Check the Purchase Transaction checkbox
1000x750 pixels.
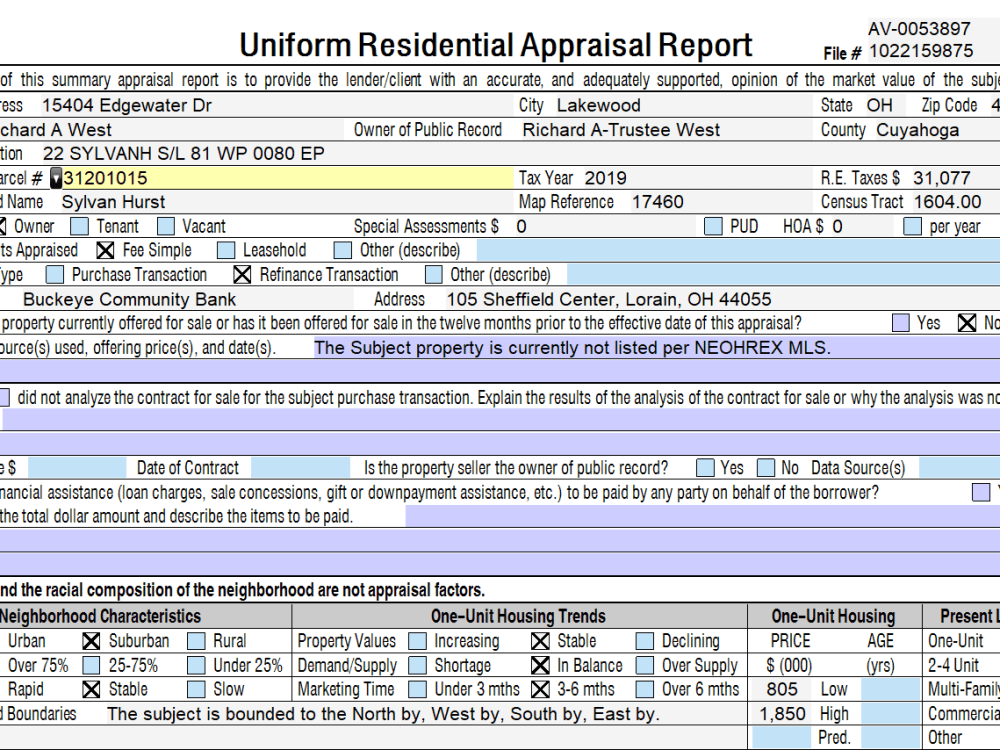(55, 275)
